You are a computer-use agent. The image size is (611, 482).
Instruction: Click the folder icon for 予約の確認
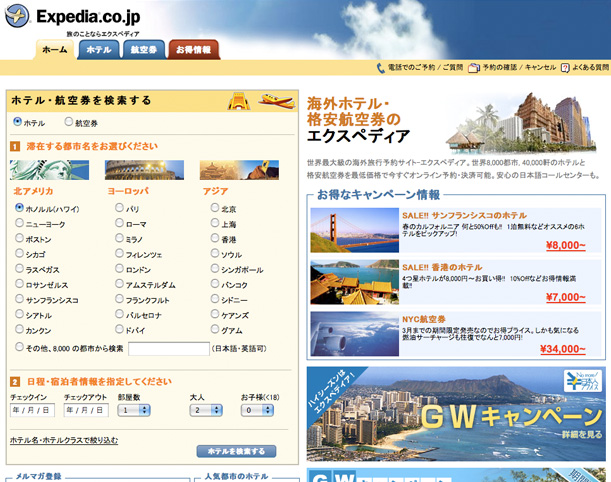click(473, 68)
